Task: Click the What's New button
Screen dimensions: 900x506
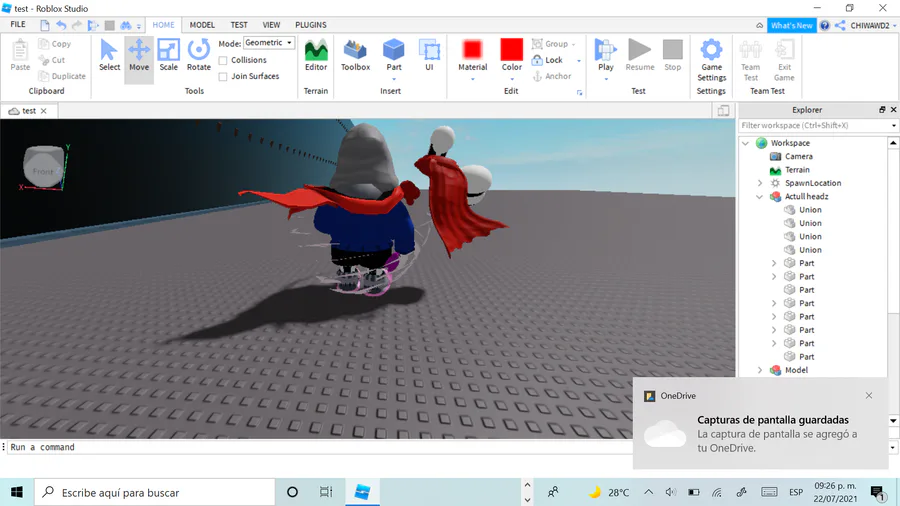Action: pyautogui.click(x=792, y=25)
